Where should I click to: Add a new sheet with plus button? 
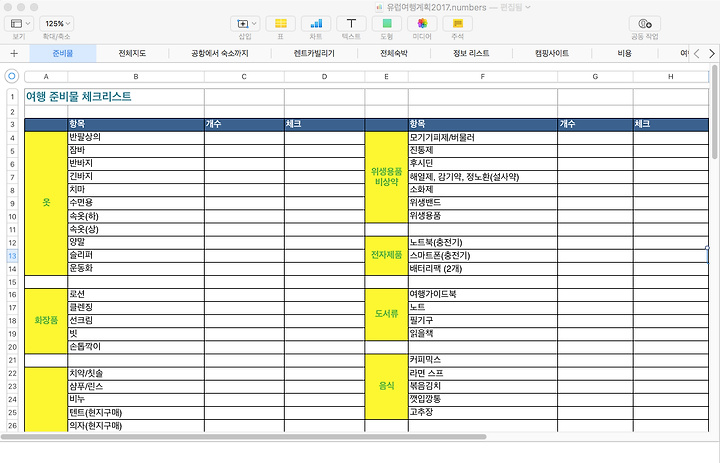[14, 53]
